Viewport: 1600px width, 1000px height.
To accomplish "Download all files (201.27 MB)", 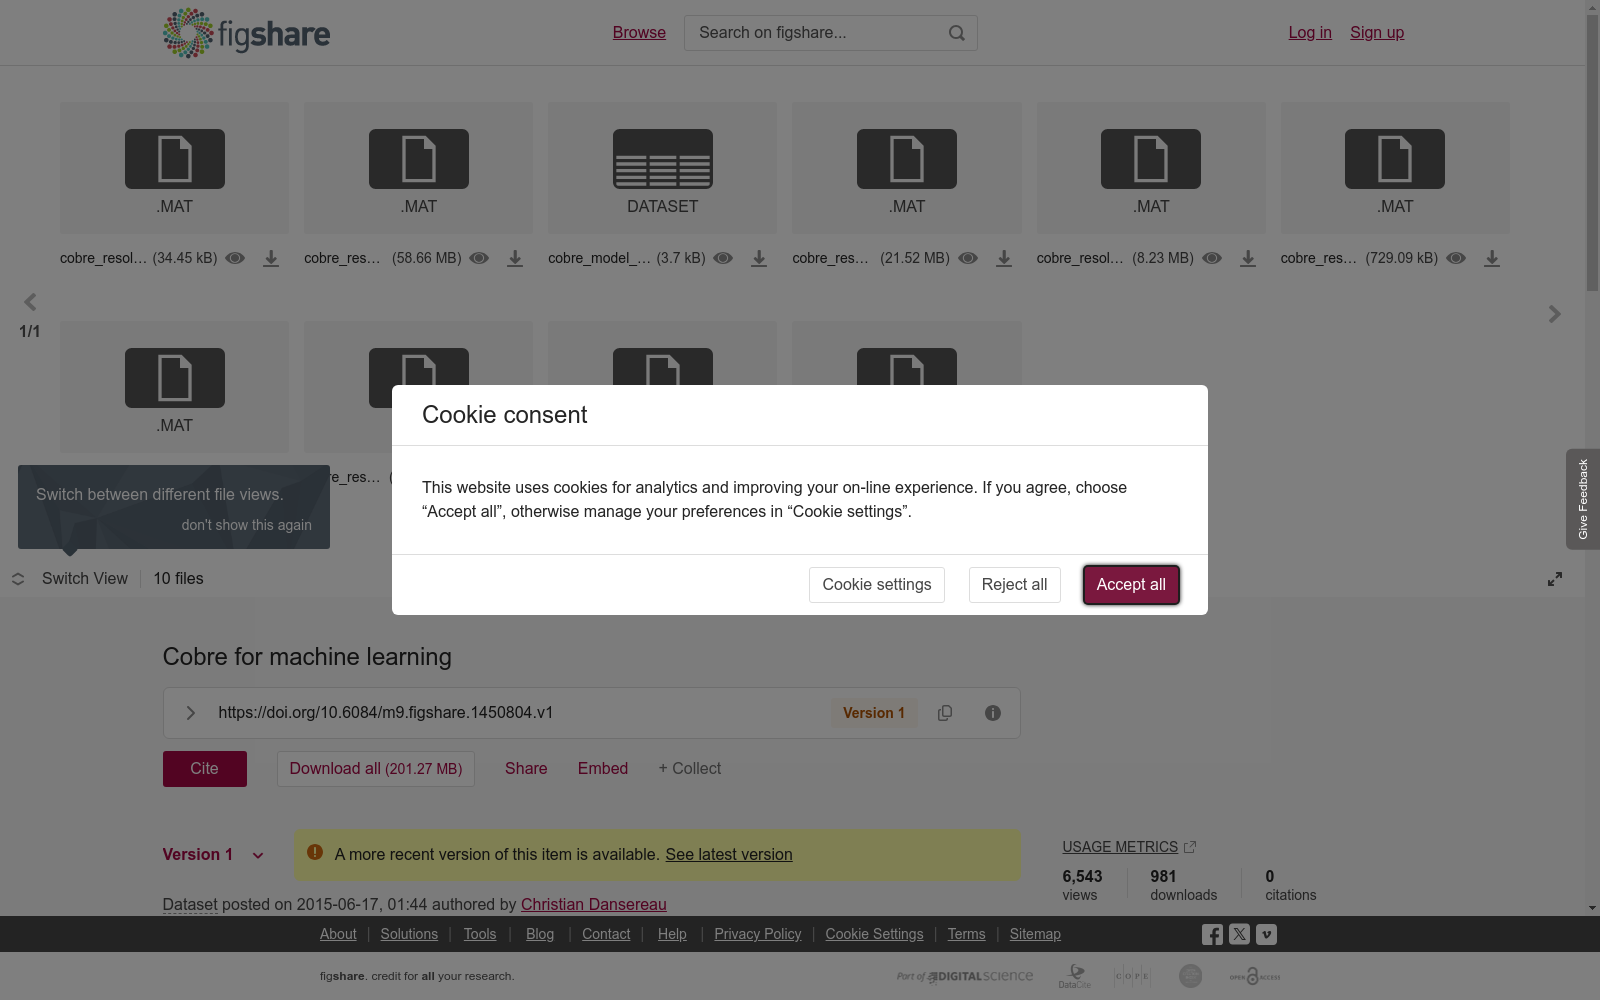I will tap(376, 769).
